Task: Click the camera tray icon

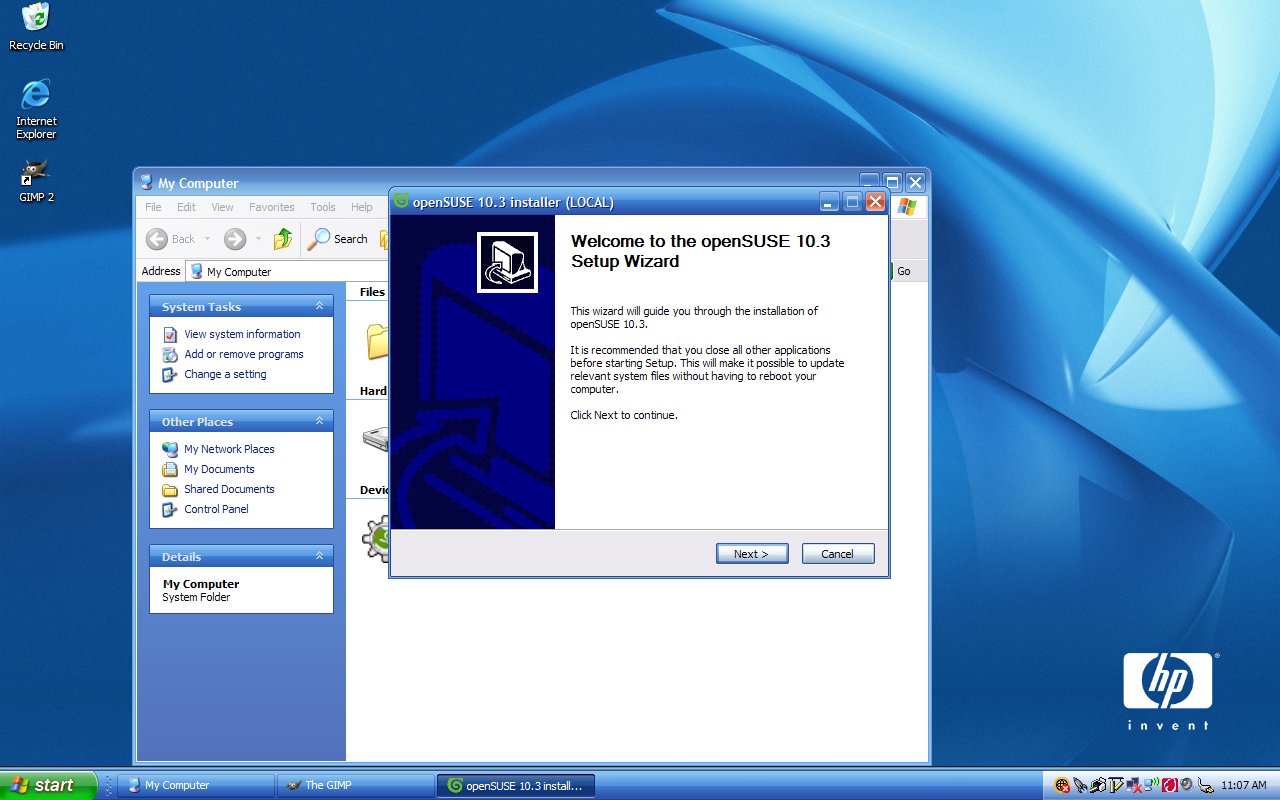Action: [x=1098, y=785]
